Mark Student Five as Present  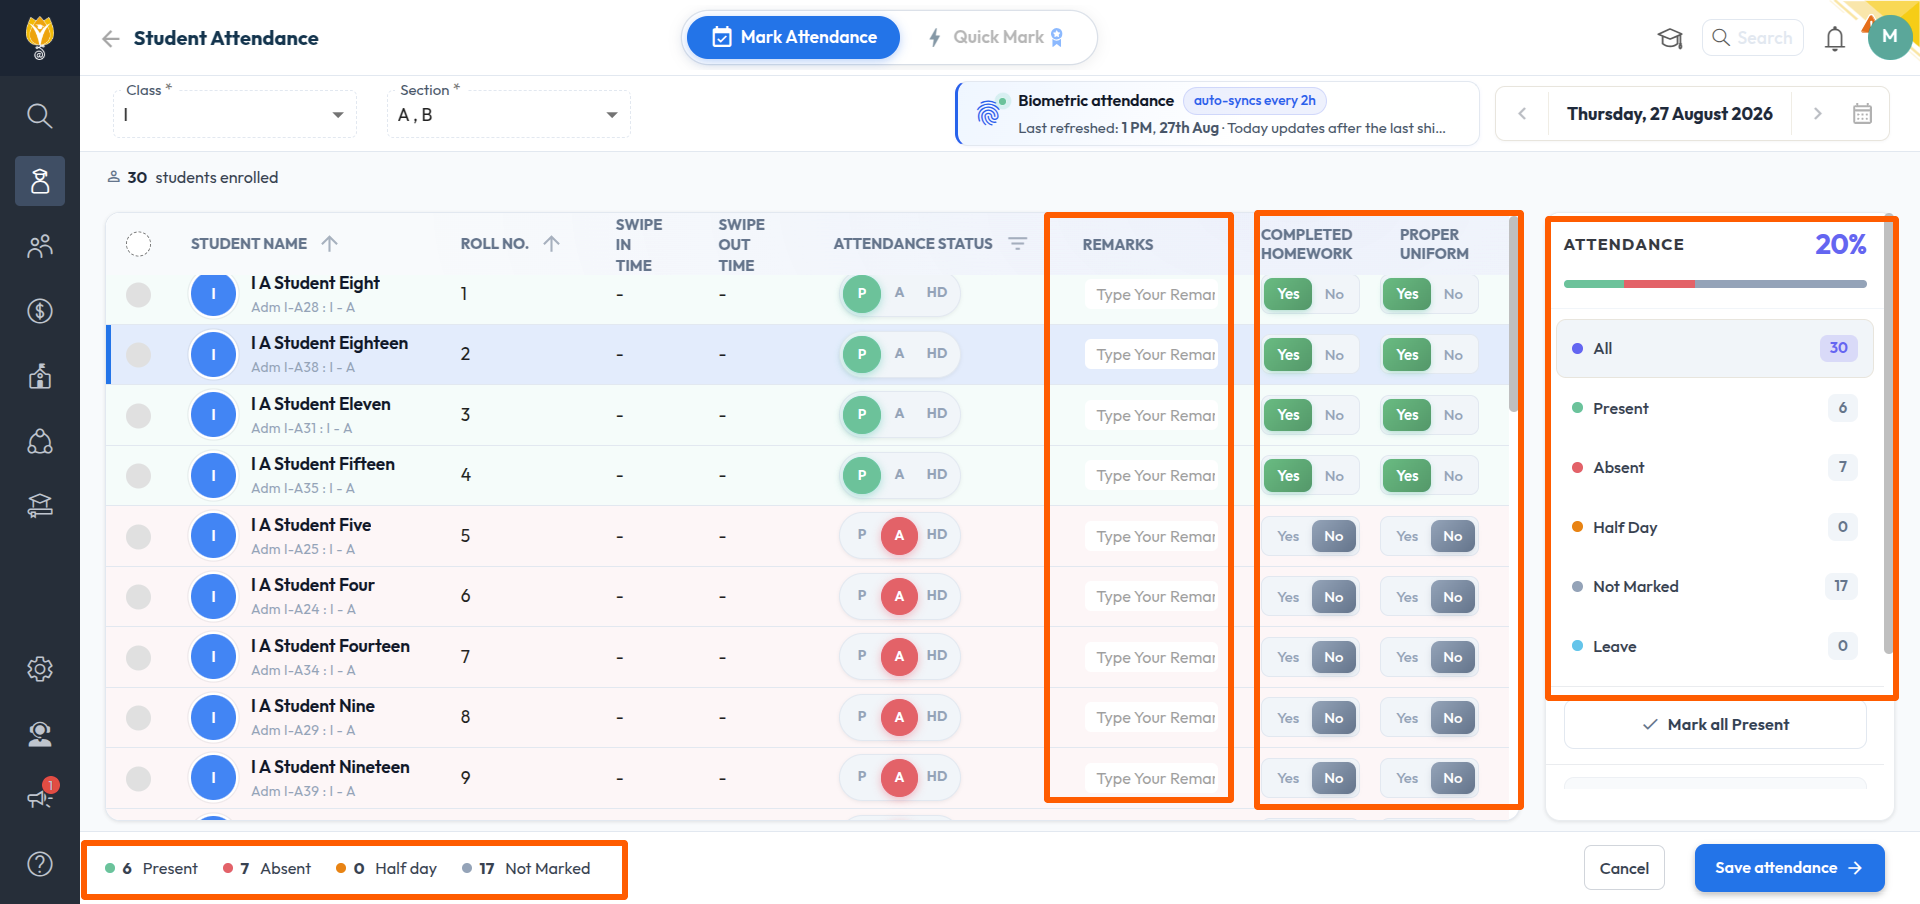(x=862, y=535)
